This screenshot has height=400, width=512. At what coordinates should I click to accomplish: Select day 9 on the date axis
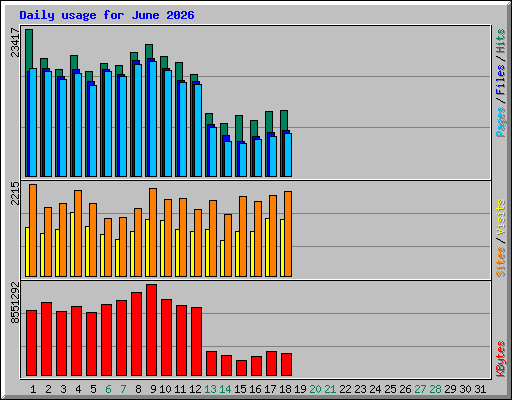pyautogui.click(x=153, y=389)
